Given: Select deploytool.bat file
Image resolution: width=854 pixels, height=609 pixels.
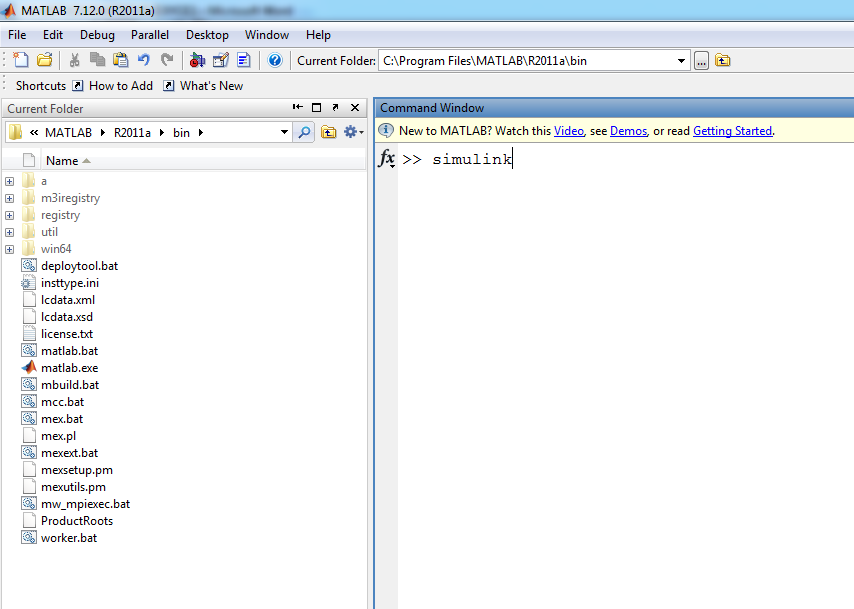Looking at the screenshot, I should click(80, 266).
